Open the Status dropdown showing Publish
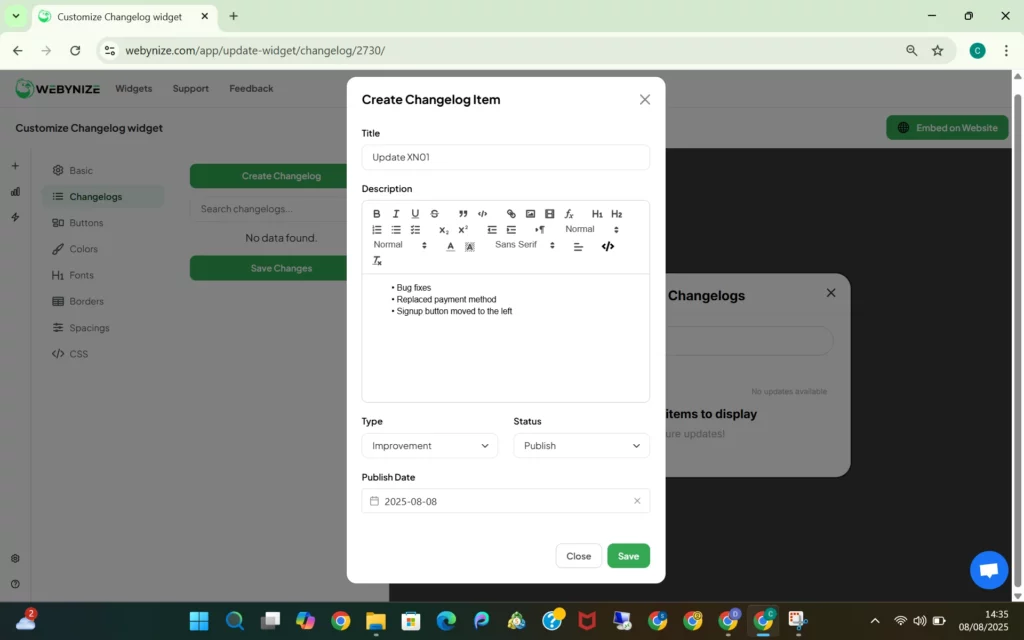Screen dimensions: 1024x640 click(x=581, y=445)
